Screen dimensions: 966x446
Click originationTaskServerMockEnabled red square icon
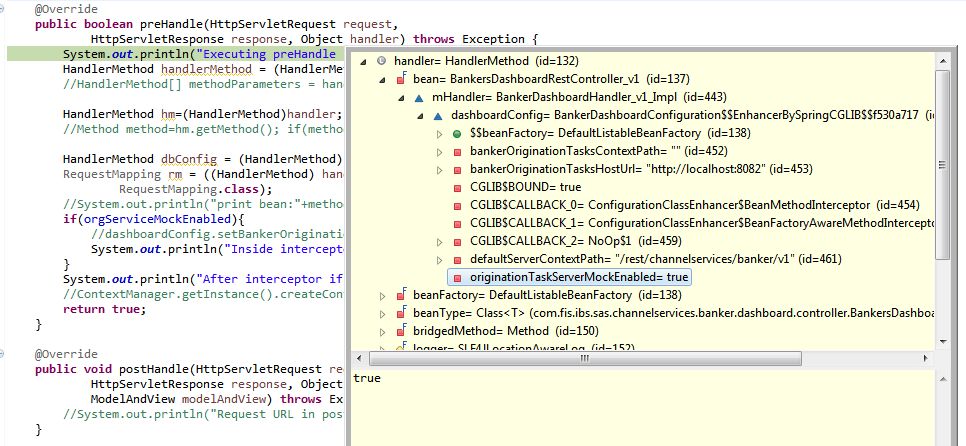(x=457, y=278)
